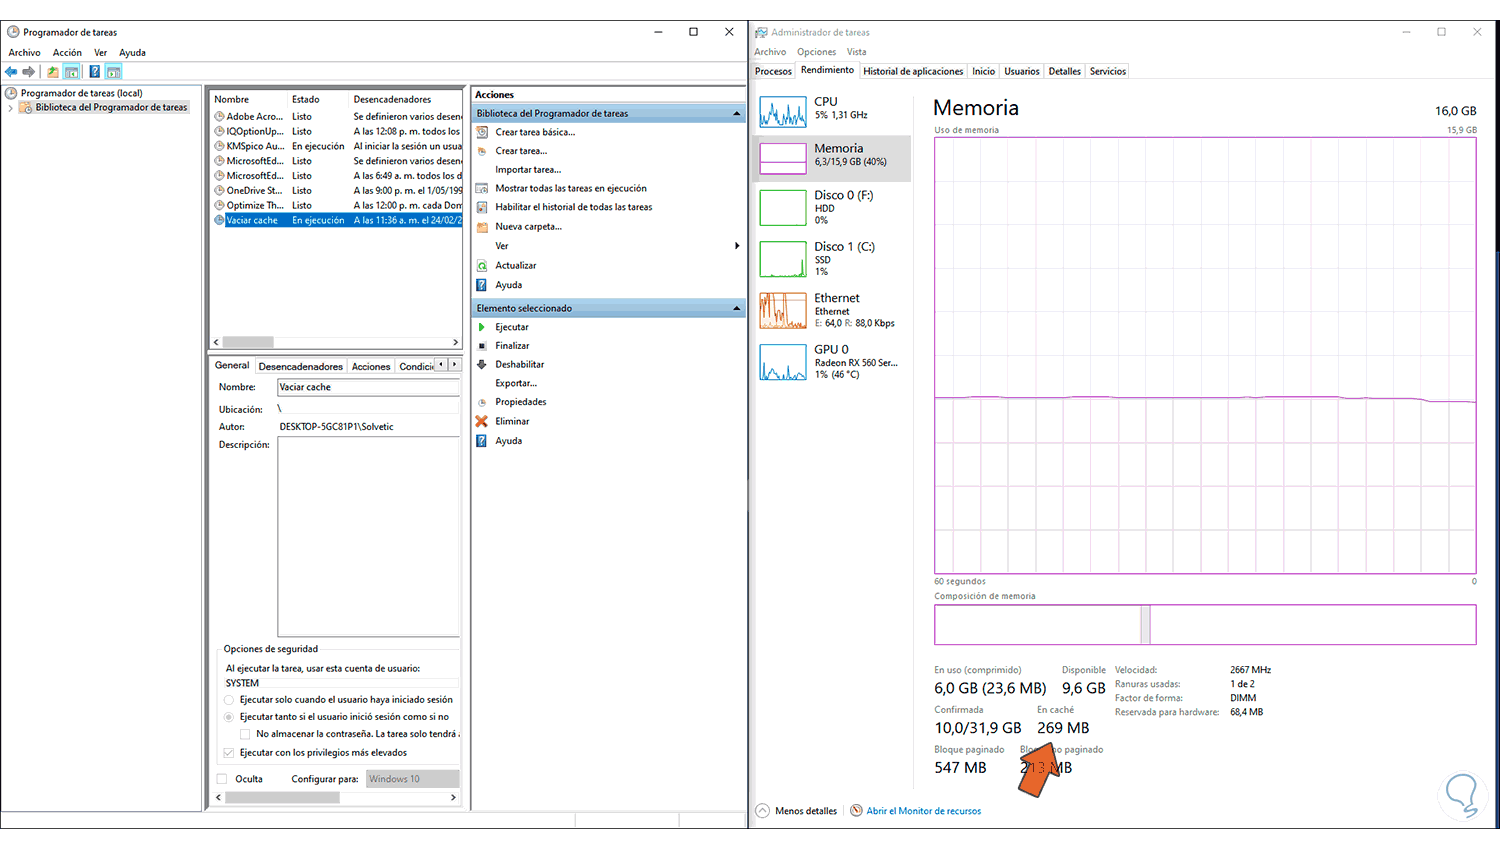Toggle No almacenar la contraseña checkbox
1500x850 pixels.
[x=245, y=734]
